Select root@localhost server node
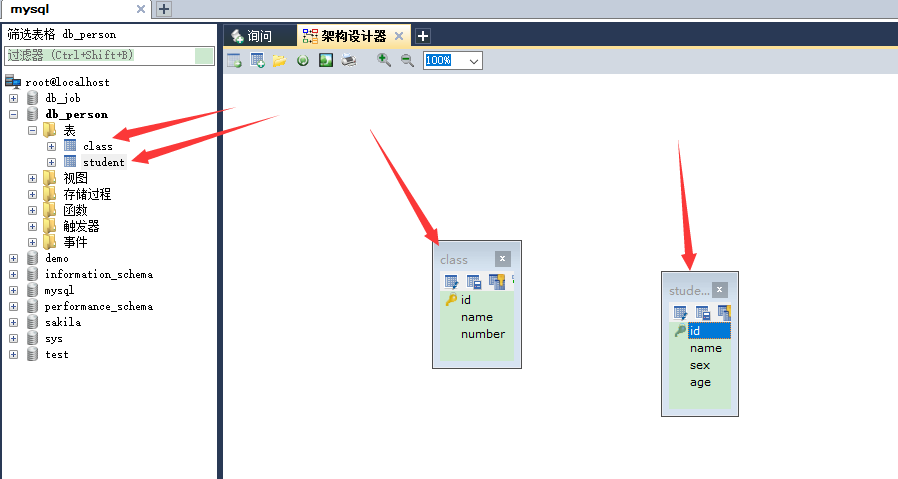Screen dimensions: 898x479 pos(67,82)
